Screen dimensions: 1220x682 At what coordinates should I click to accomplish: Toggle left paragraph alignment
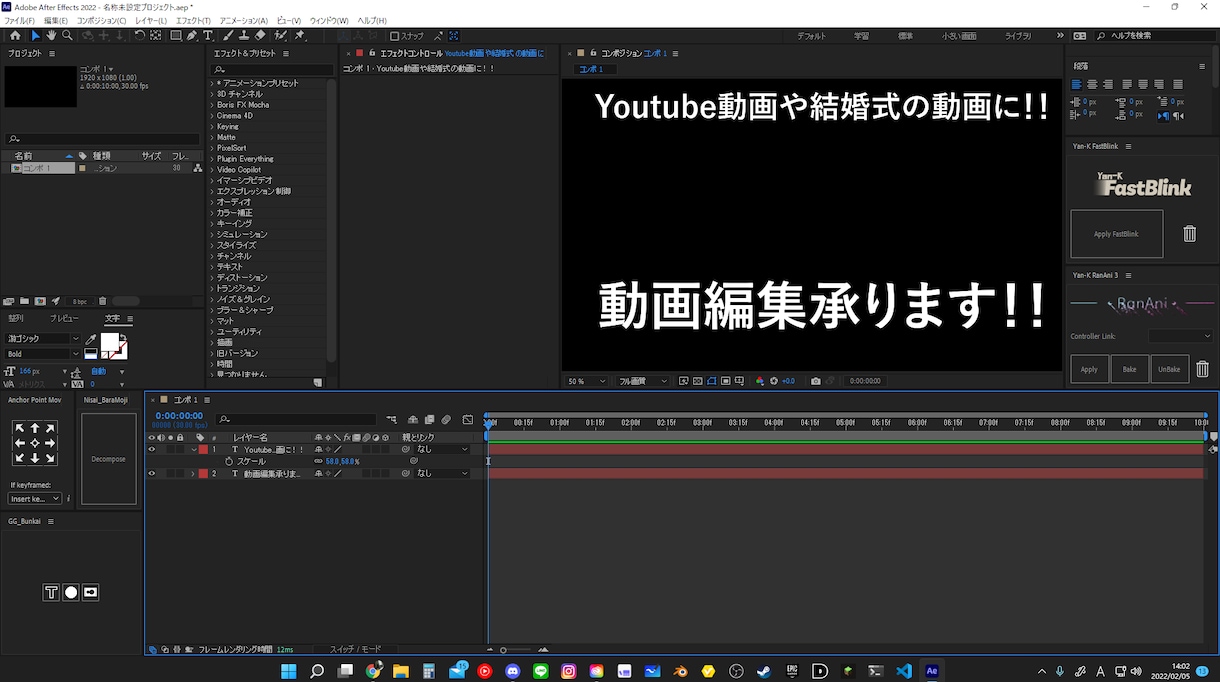(x=1077, y=85)
